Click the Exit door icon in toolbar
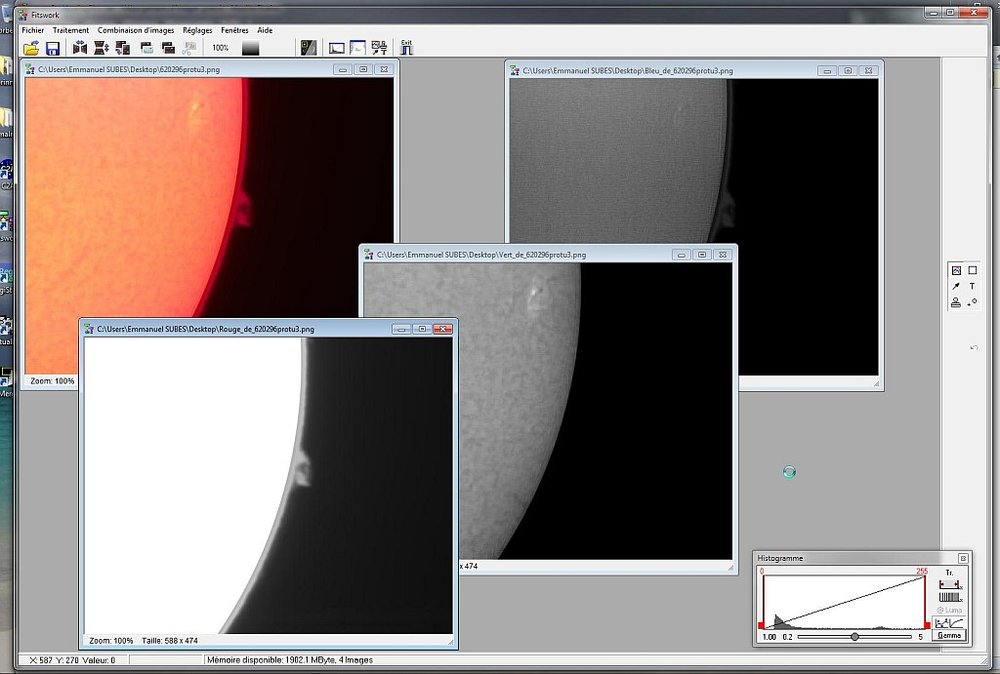Screen dimensions: 1000x674 pyautogui.click(x=406, y=48)
